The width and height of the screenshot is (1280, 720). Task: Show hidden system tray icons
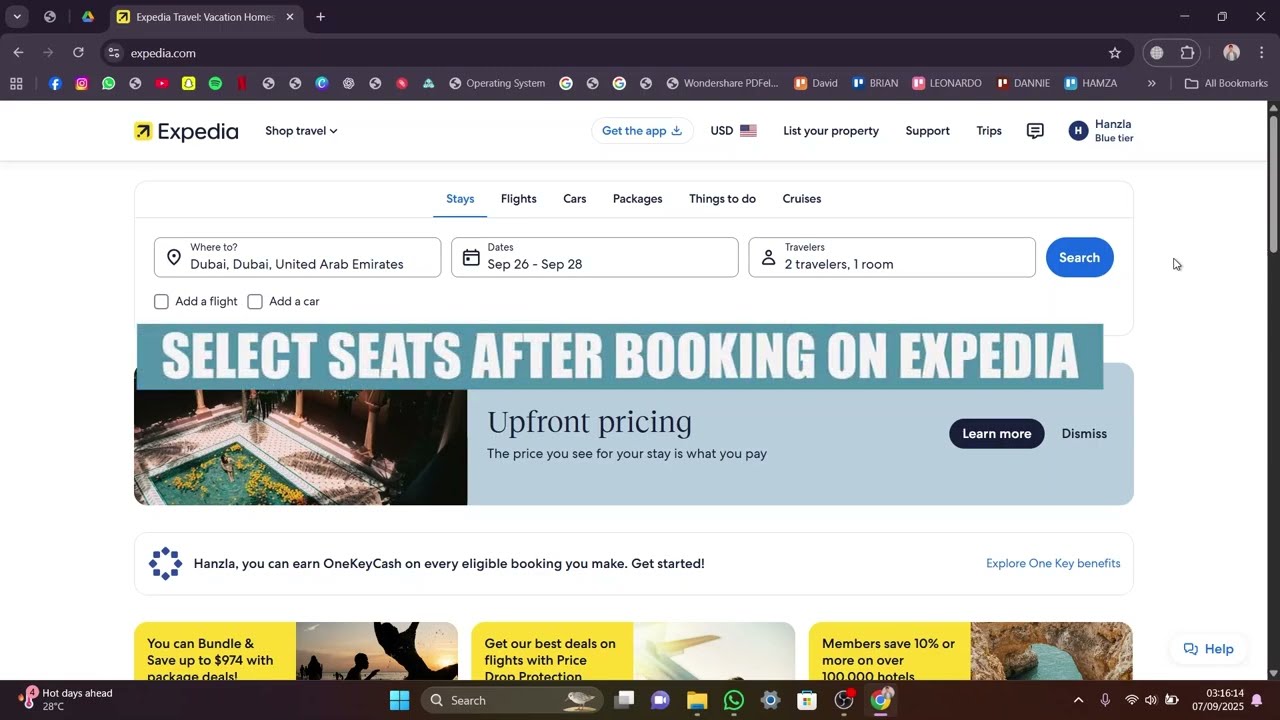click(x=1078, y=700)
